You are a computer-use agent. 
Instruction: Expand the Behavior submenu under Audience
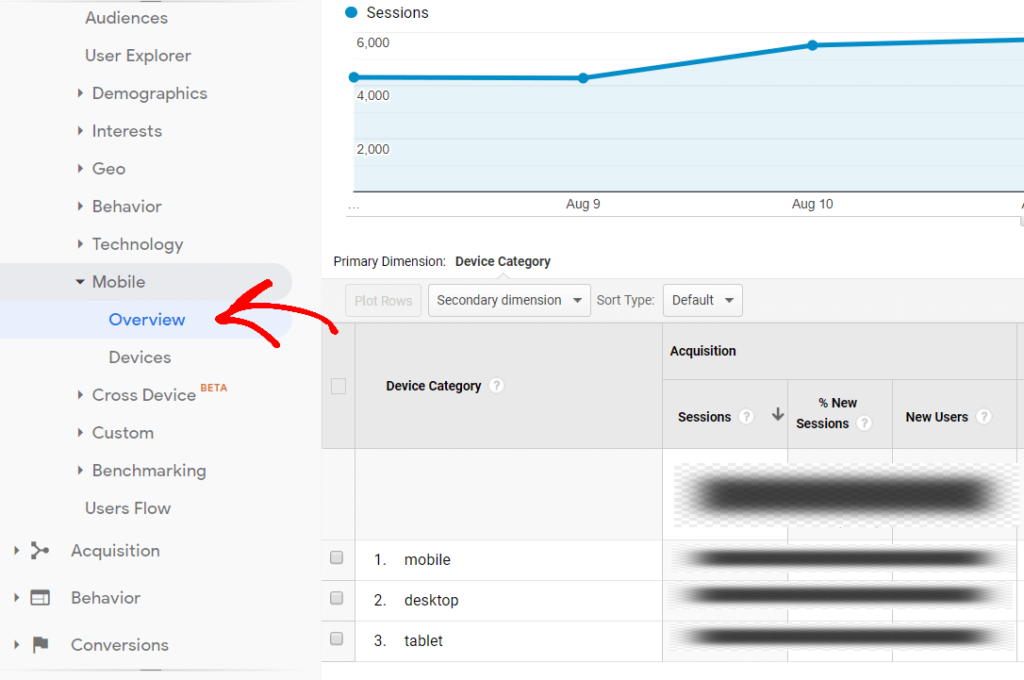coord(80,206)
